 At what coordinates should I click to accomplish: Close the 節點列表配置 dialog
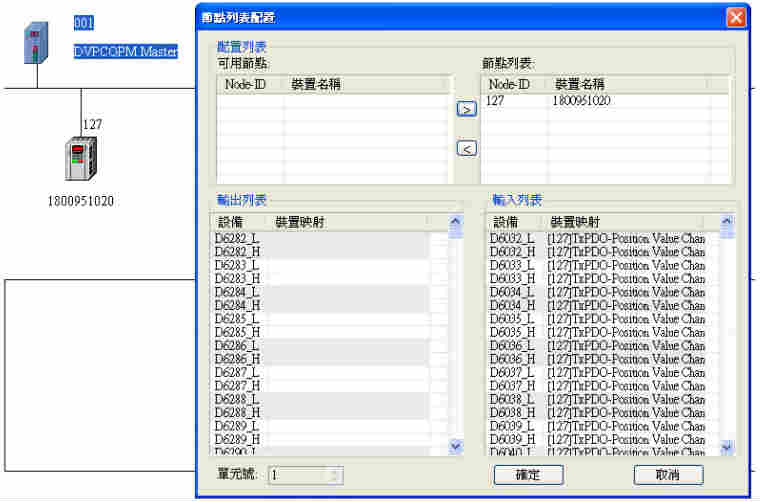[x=735, y=17]
